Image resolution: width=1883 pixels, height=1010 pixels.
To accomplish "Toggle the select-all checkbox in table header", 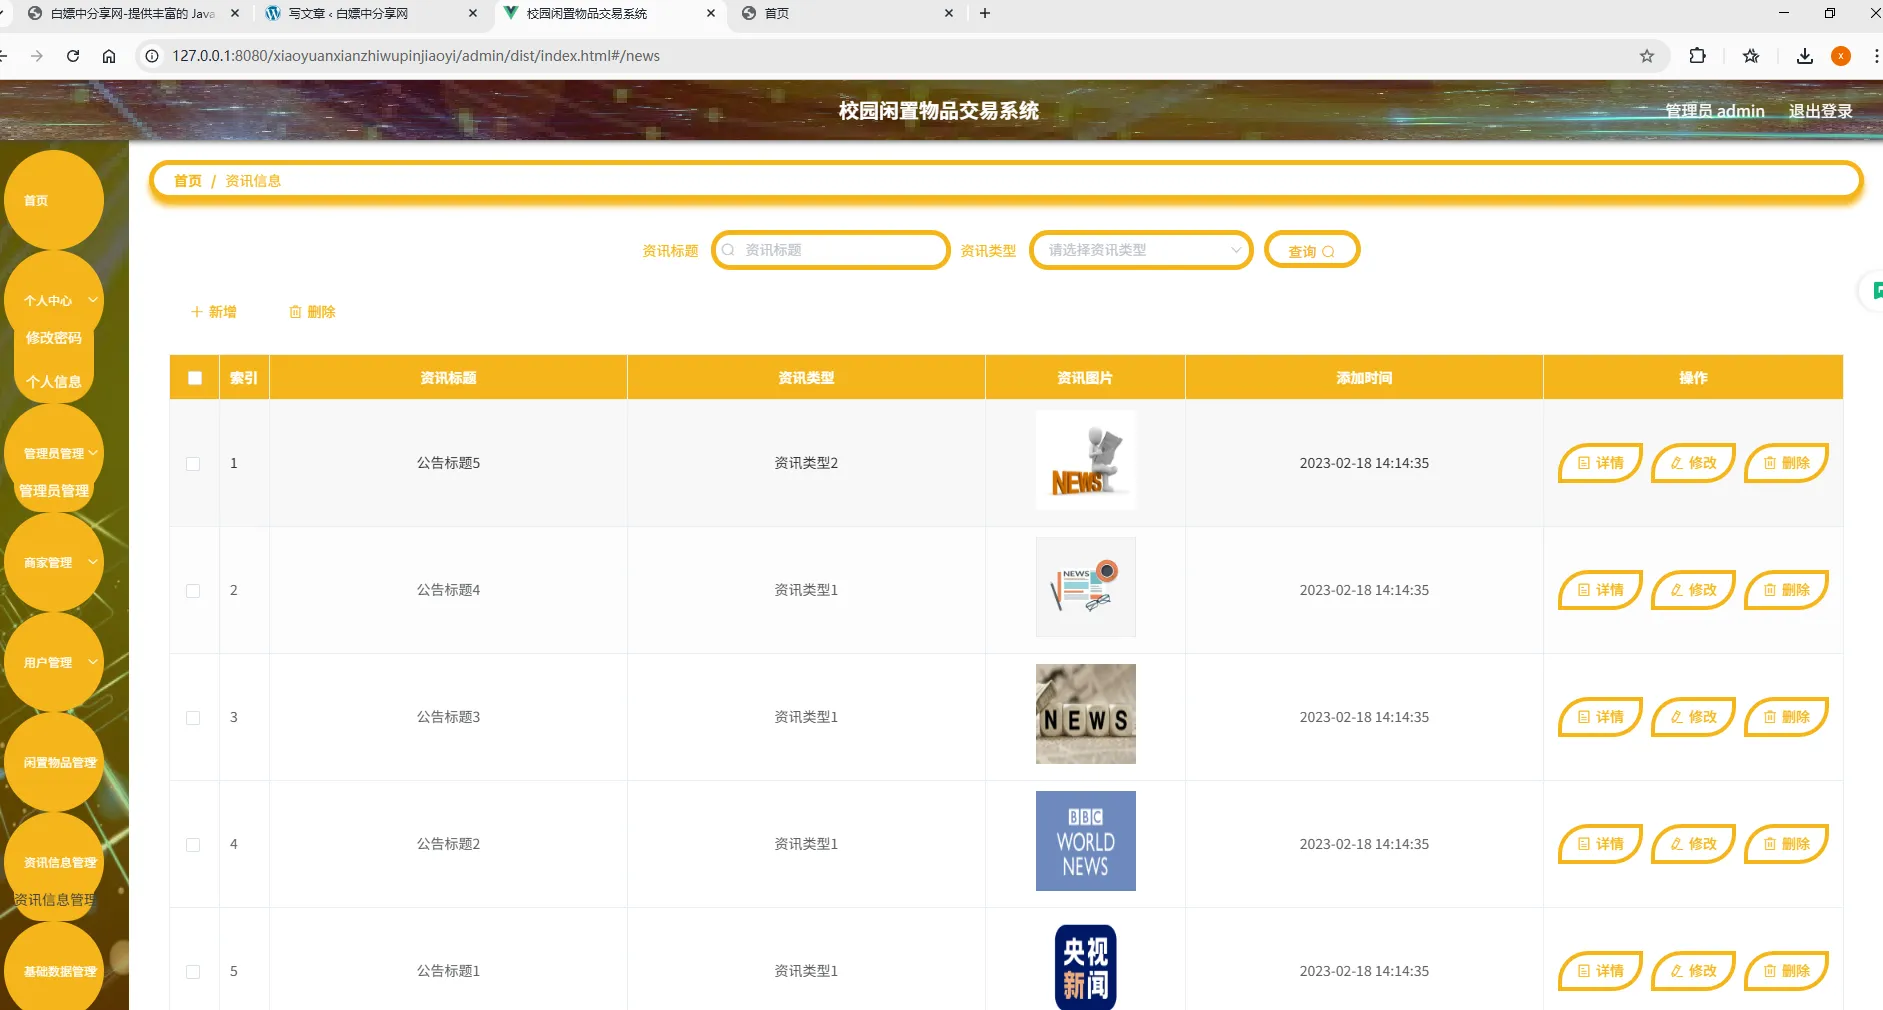I will pyautogui.click(x=193, y=377).
